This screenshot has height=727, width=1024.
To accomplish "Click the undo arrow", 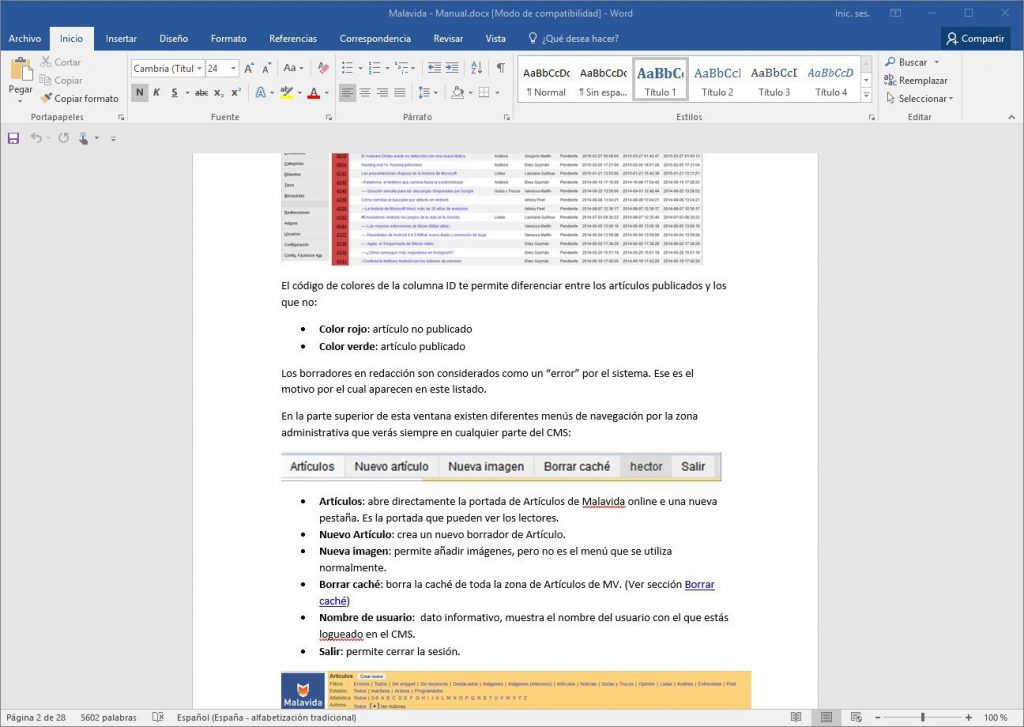I will point(36,138).
